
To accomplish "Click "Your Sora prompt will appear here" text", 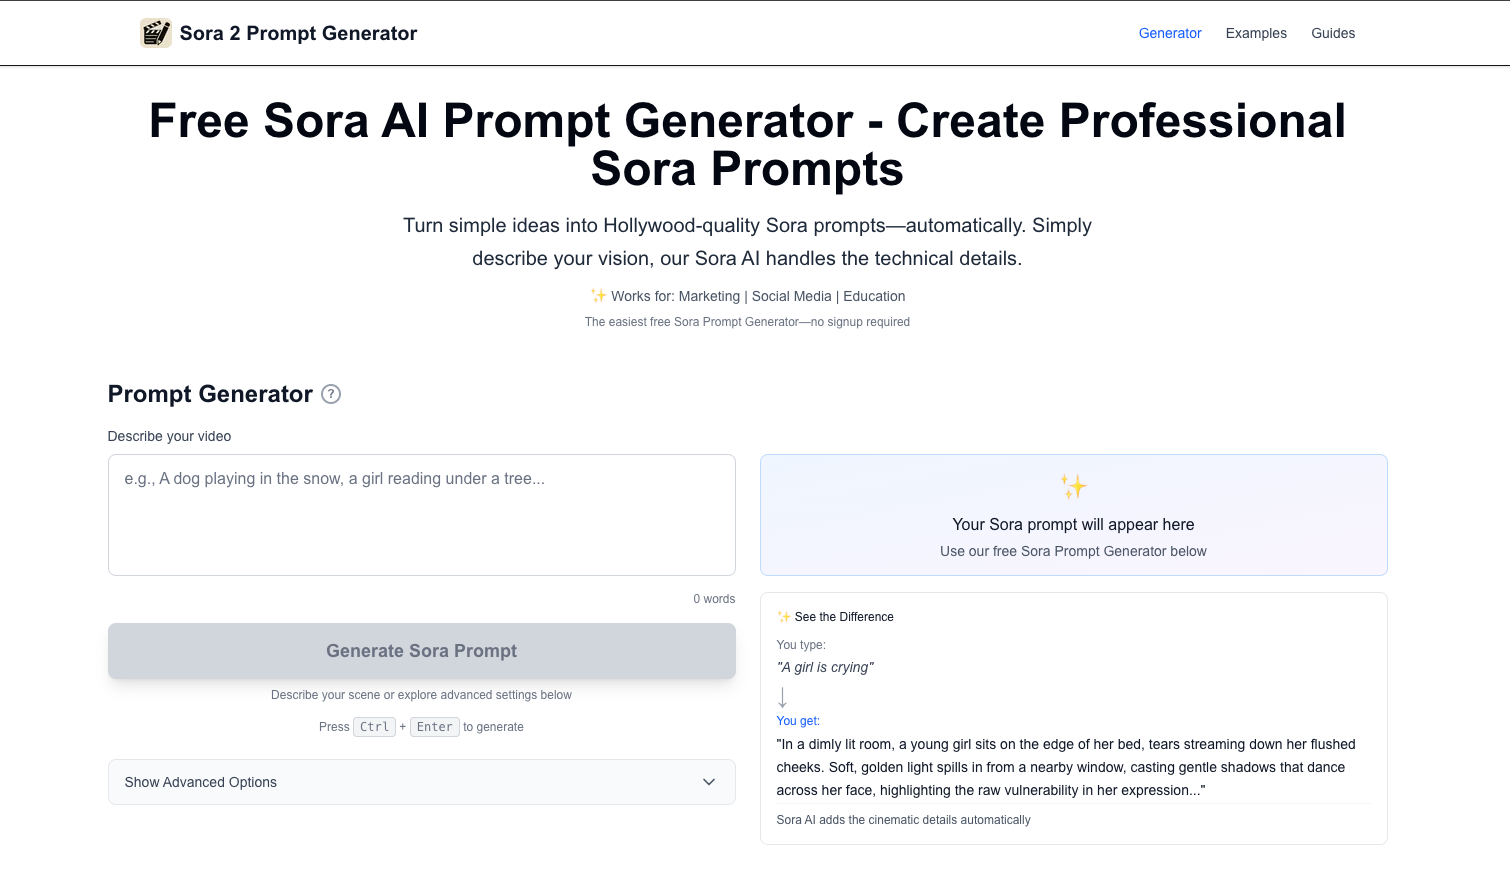I will (x=1073, y=524).
